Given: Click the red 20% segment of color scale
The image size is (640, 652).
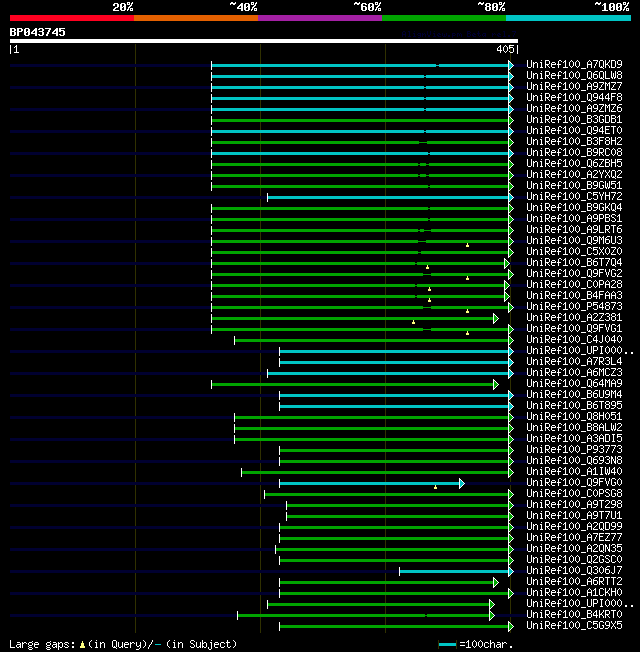Looking at the screenshot, I should [x=72, y=18].
